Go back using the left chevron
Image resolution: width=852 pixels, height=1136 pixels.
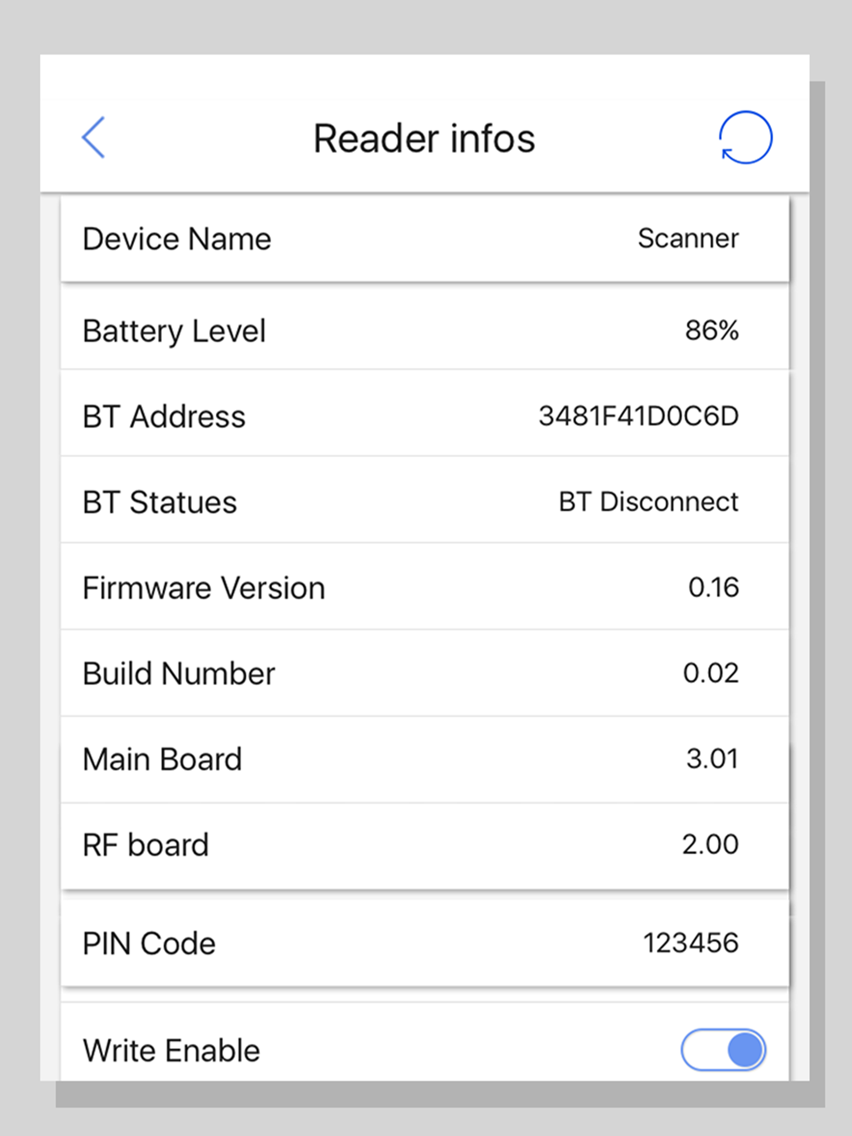pos(93,137)
